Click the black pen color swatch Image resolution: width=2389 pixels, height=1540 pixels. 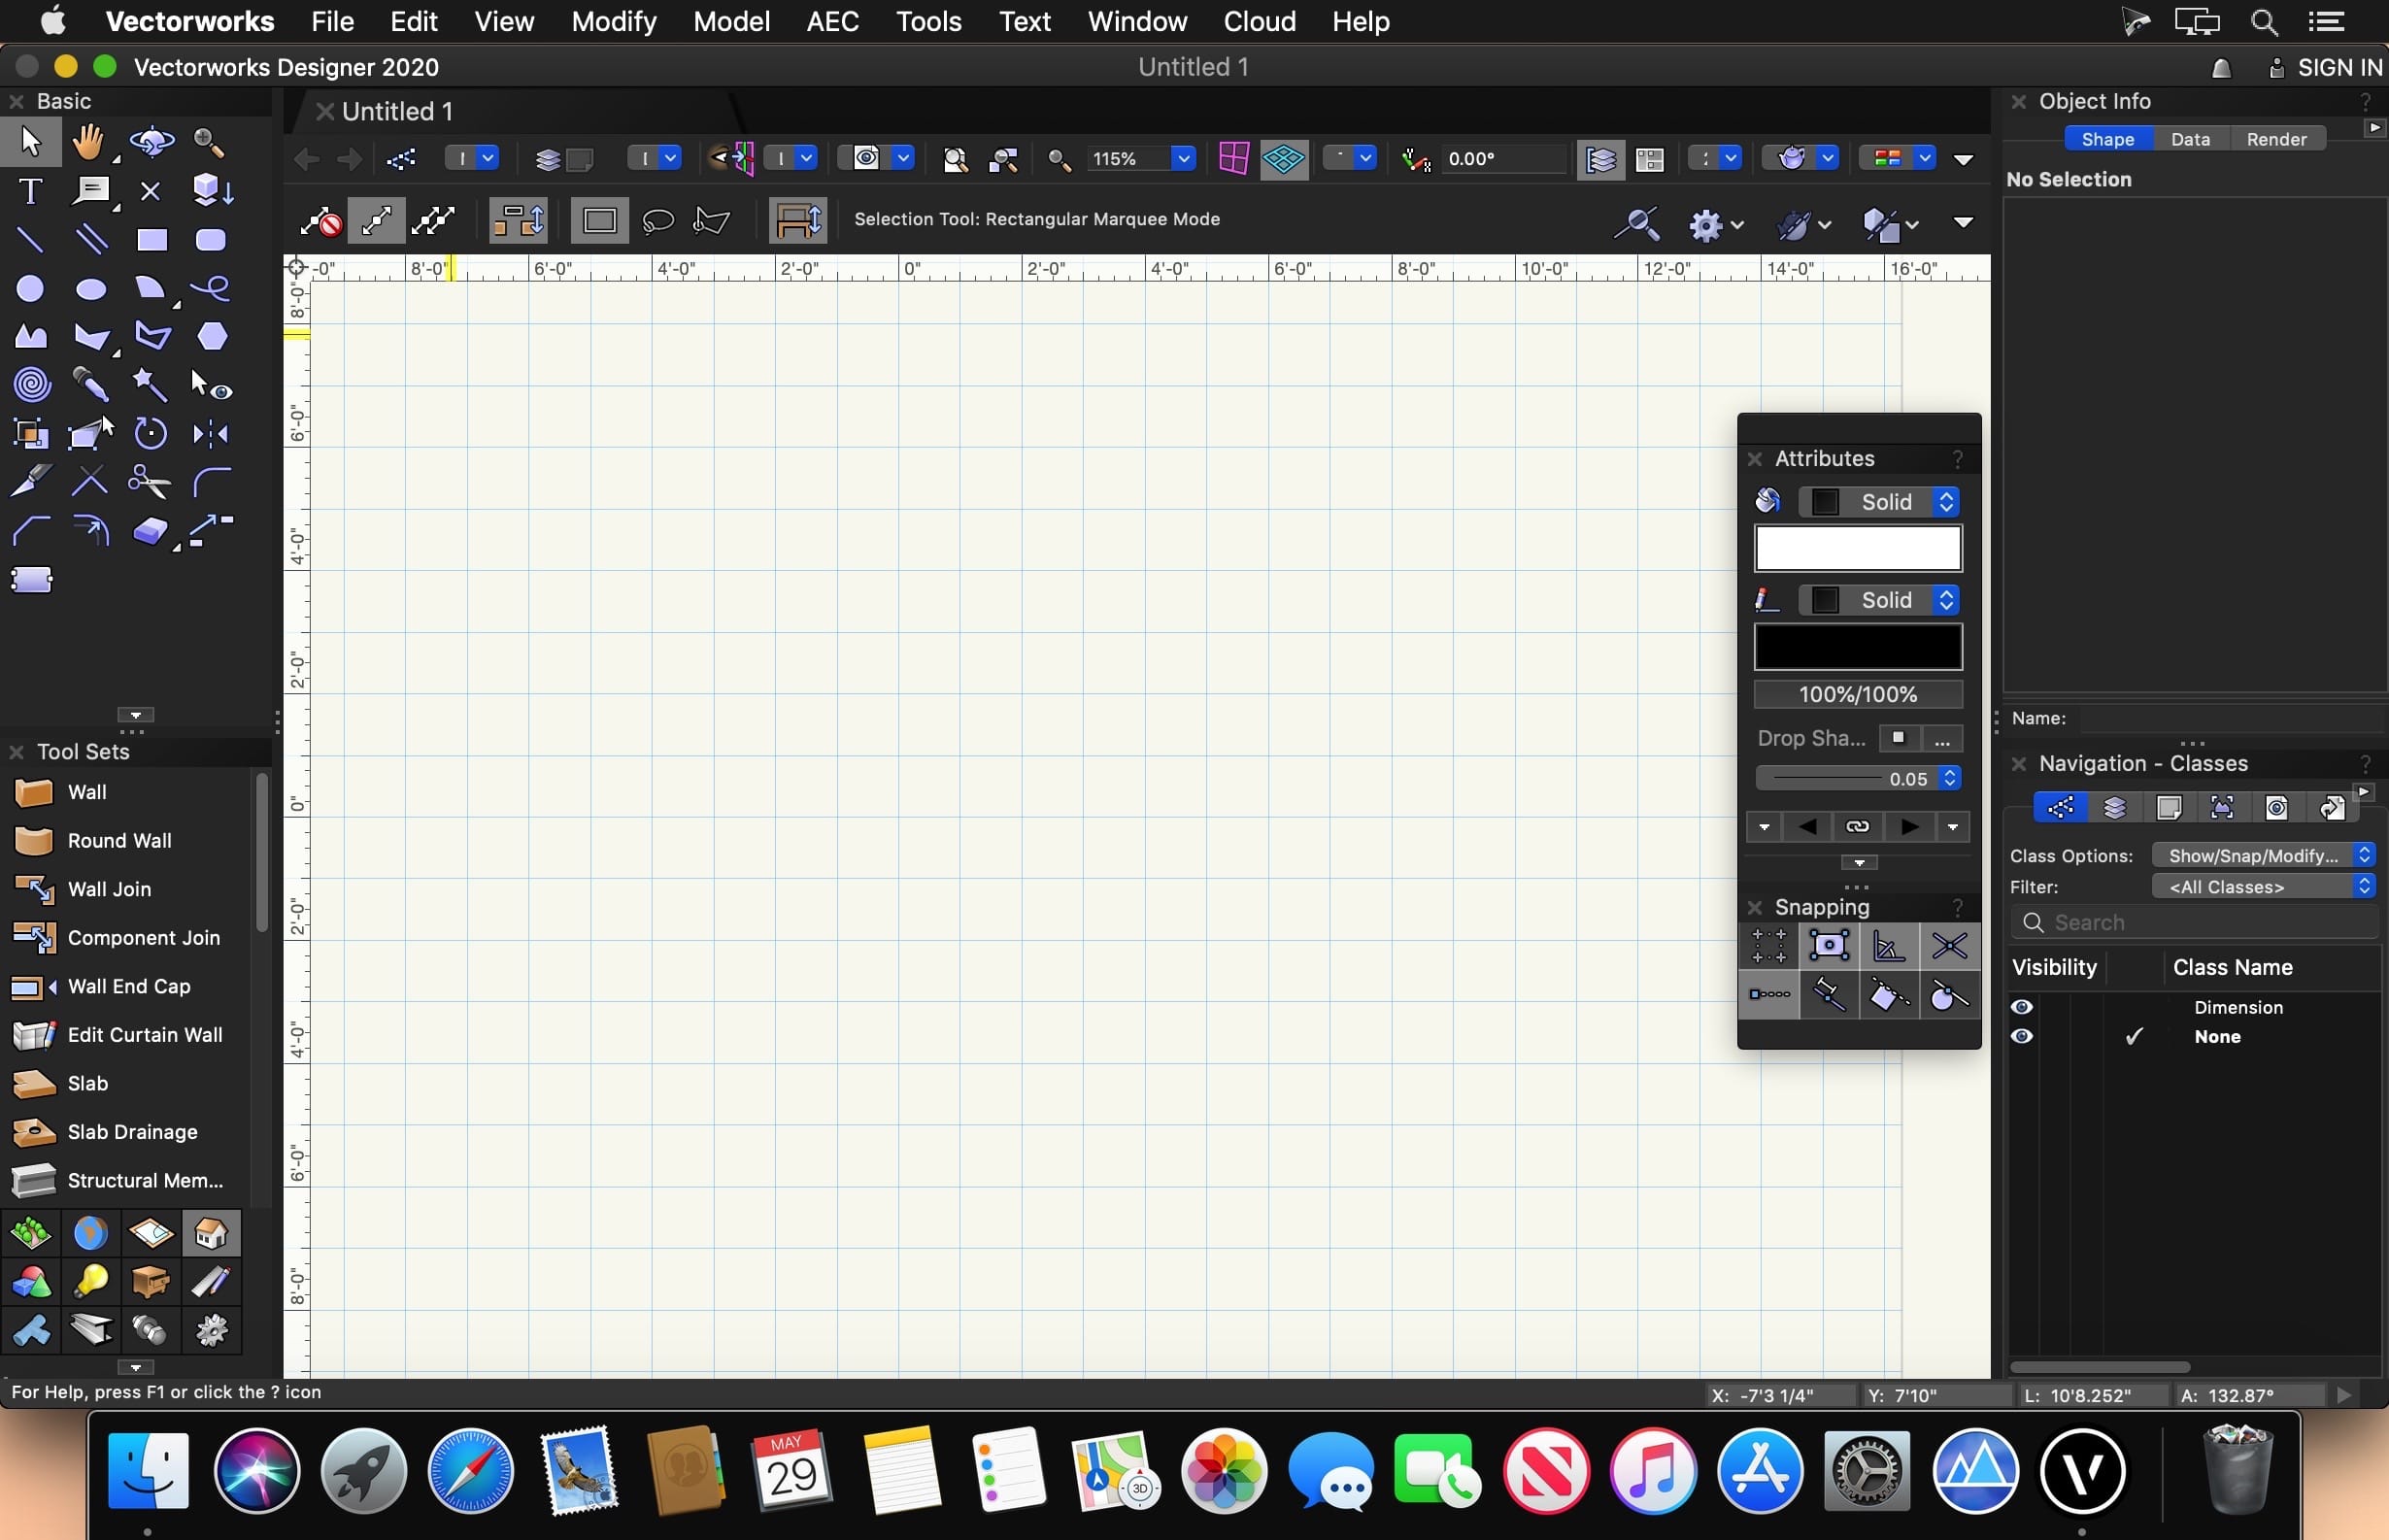click(x=1858, y=647)
